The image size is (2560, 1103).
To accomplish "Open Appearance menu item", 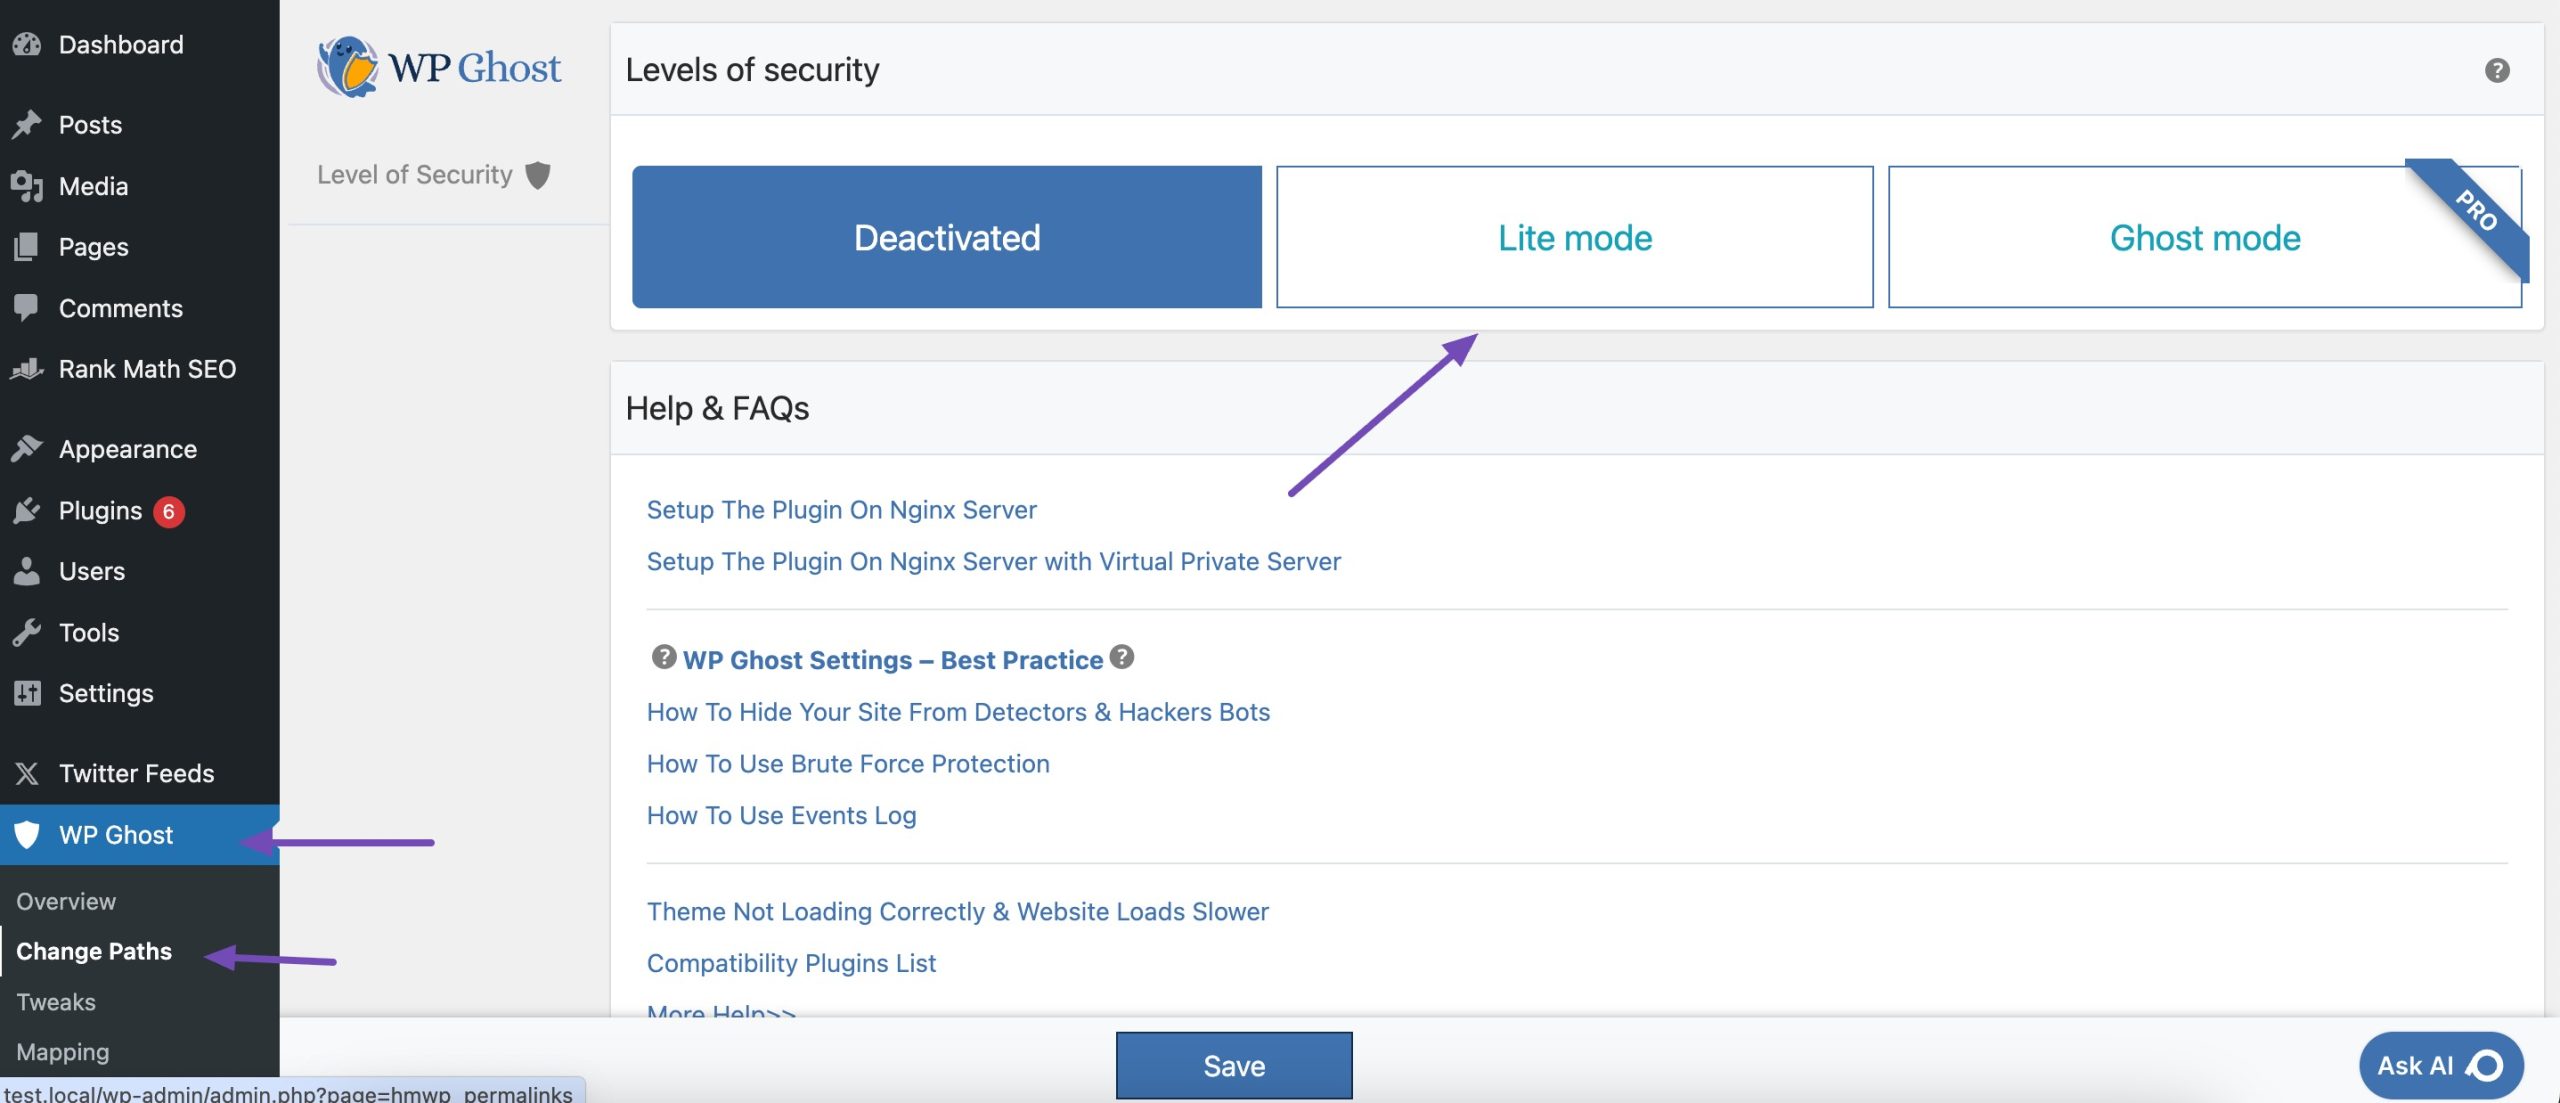I will (140, 449).
